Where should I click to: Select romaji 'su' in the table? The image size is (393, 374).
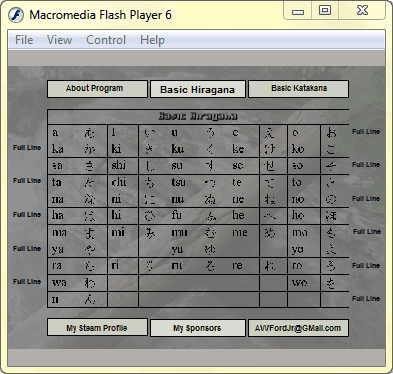coord(177,165)
